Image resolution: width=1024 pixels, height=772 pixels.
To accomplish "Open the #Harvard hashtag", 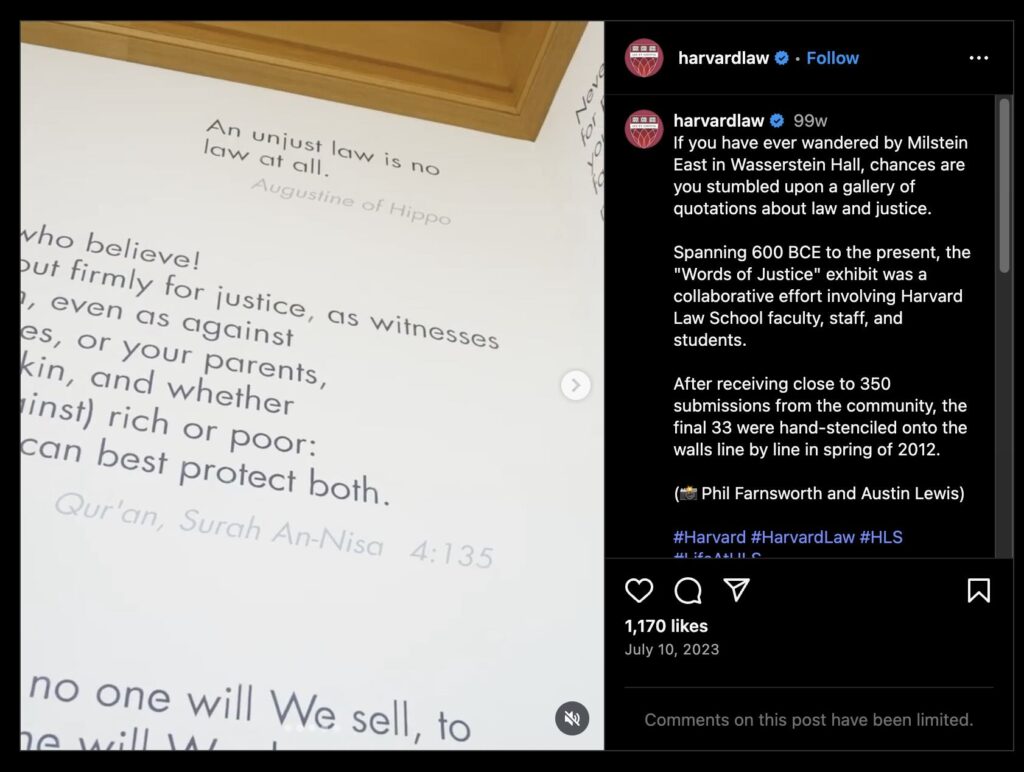I will (x=709, y=537).
